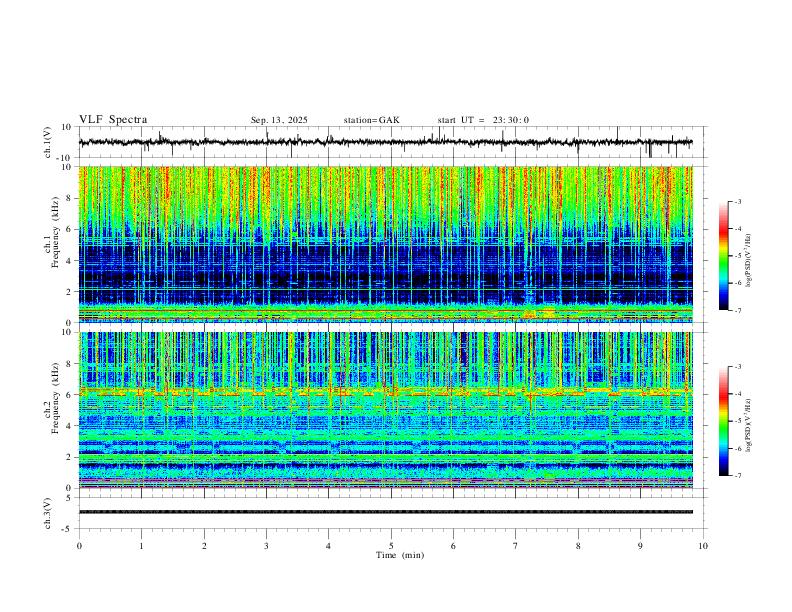Click the "8" kHz tick of ch.1 spectrogram
Screen dimensions: 792x612
69,198
